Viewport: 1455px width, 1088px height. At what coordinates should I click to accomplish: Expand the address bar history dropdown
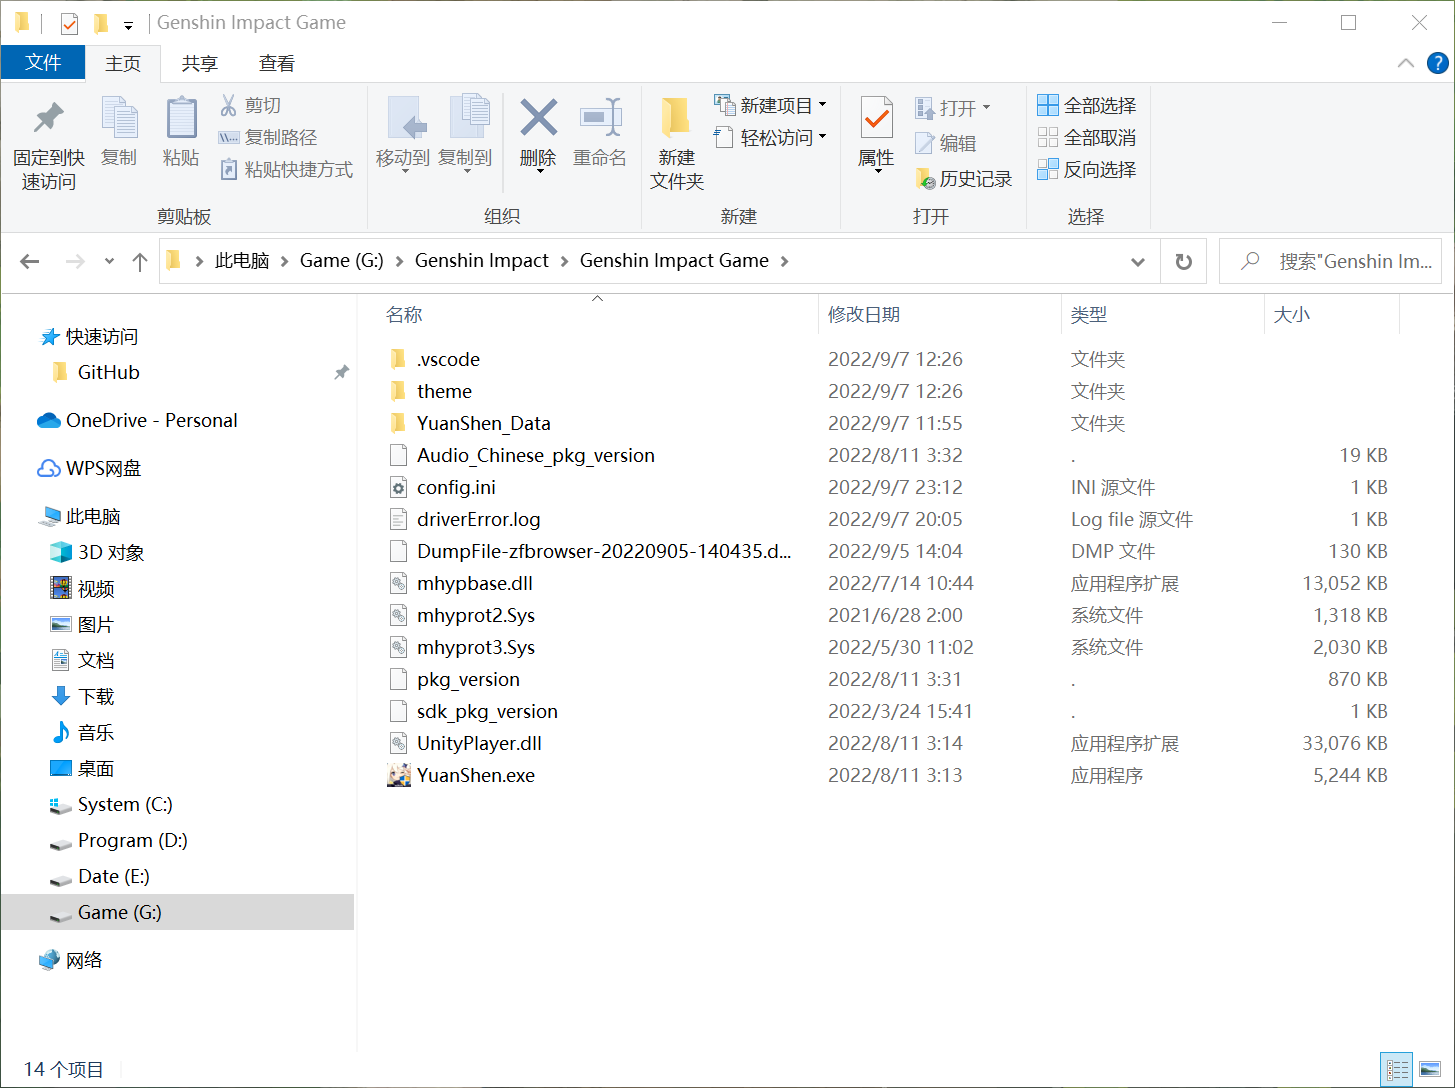pyautogui.click(x=1137, y=261)
